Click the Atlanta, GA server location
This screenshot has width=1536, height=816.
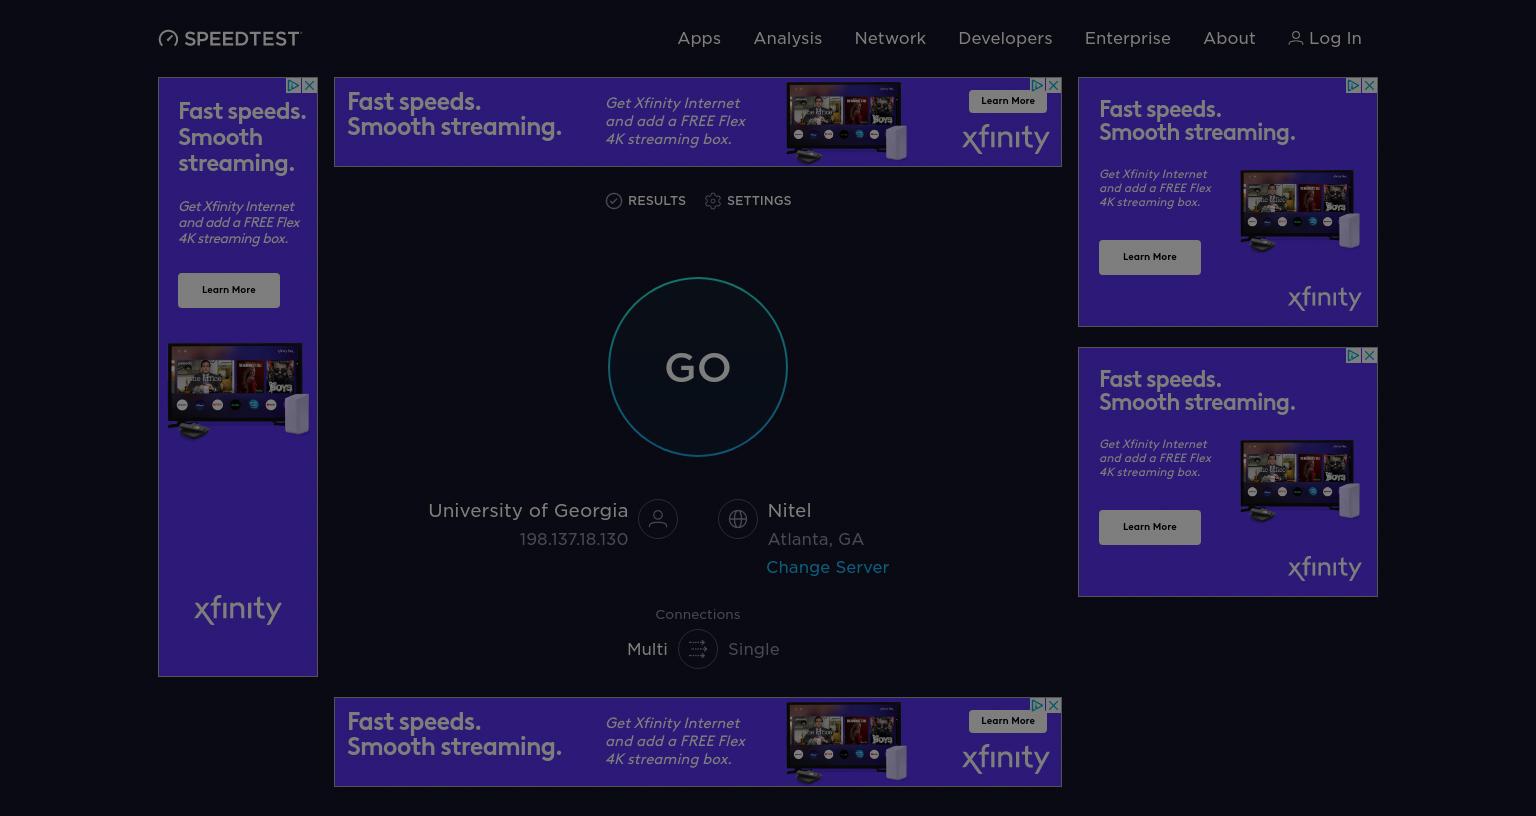tap(816, 539)
